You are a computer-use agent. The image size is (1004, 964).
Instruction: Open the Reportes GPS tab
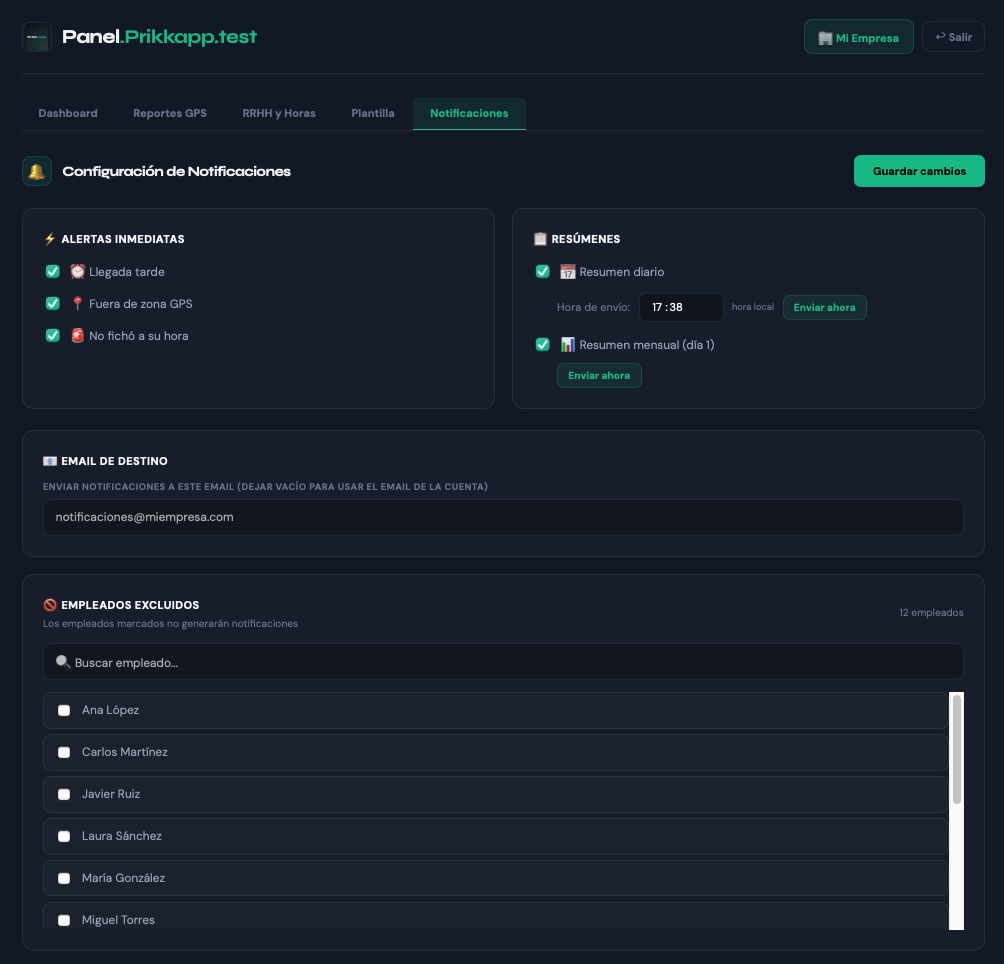click(170, 113)
